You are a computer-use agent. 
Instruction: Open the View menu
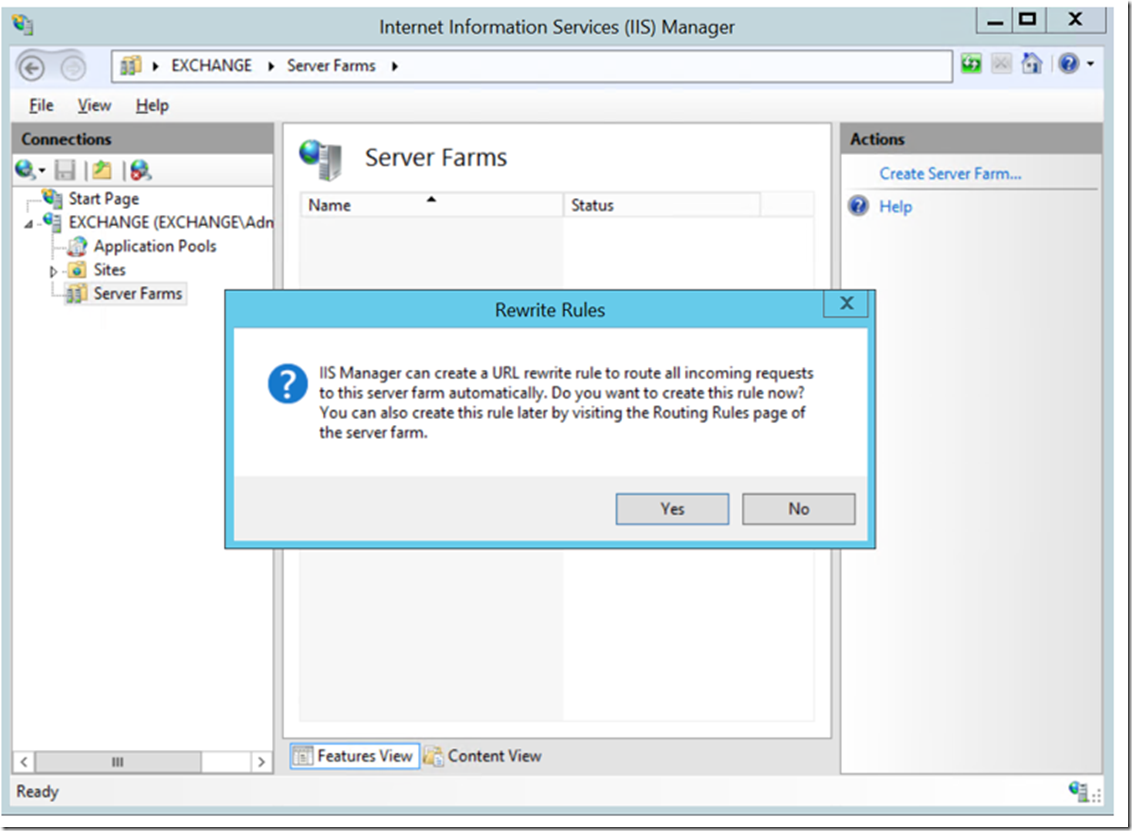[95, 105]
